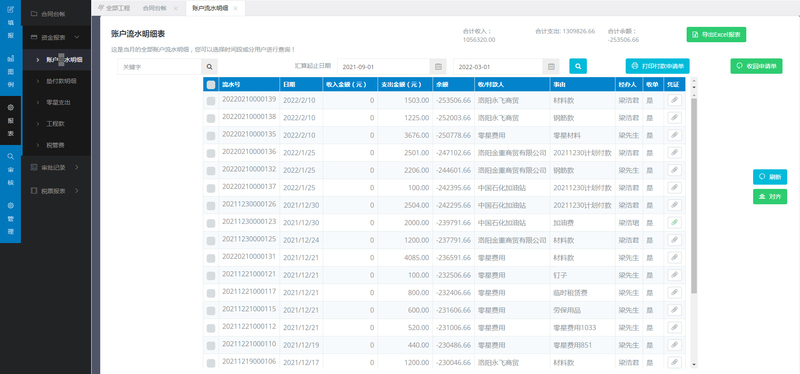Click the 刷新 button
800x374 pixels.
pos(770,177)
